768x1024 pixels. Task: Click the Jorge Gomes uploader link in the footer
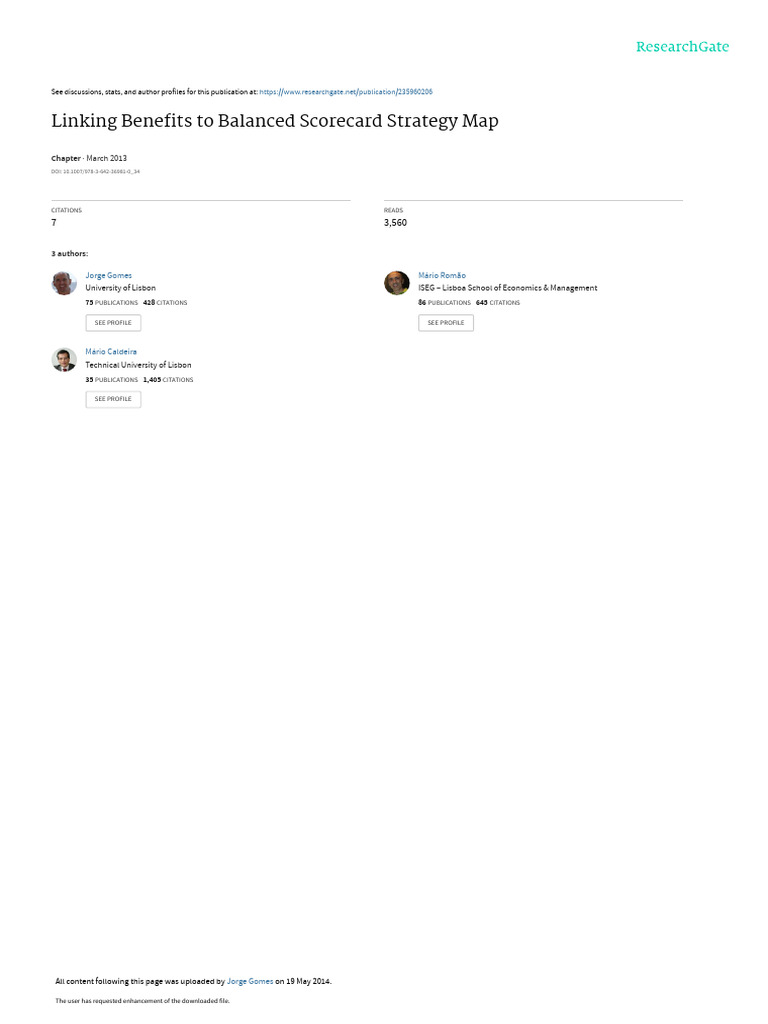point(250,981)
